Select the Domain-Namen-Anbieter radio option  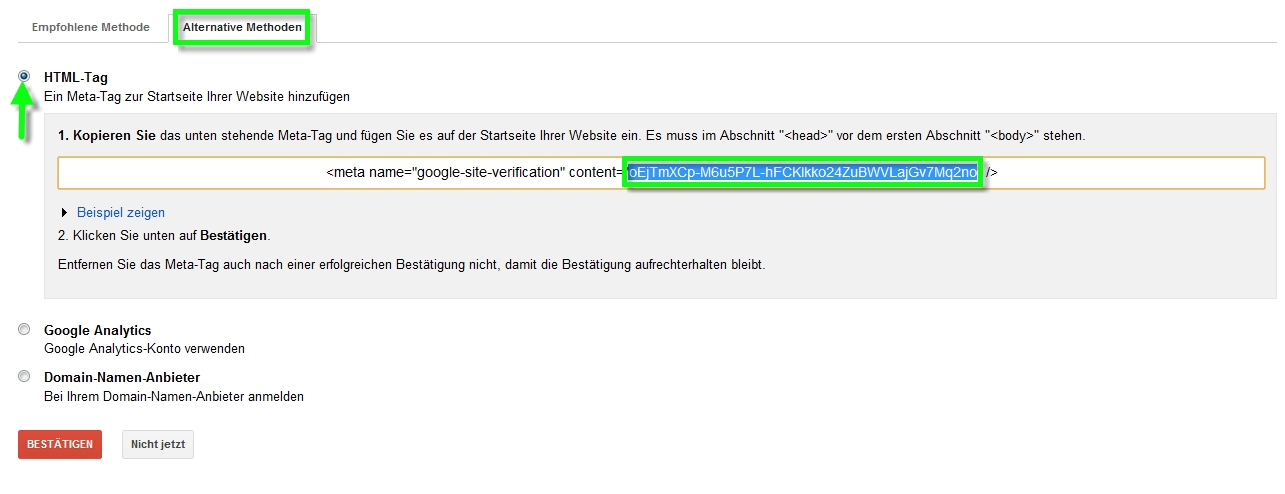tap(24, 376)
